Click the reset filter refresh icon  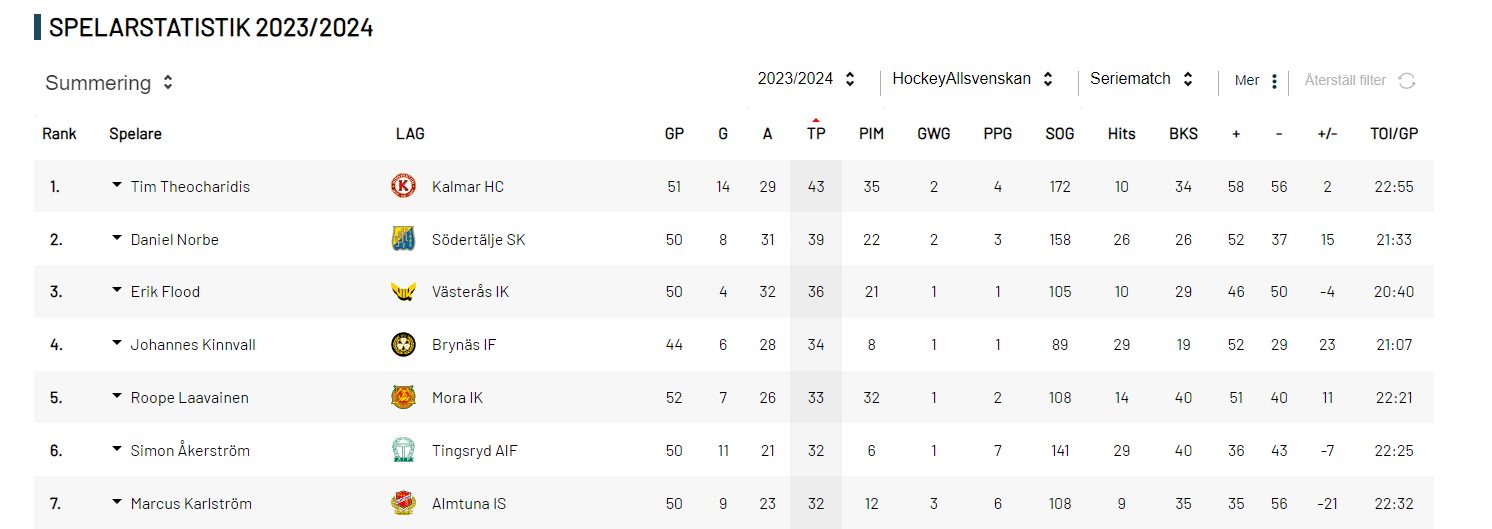coord(1407,81)
